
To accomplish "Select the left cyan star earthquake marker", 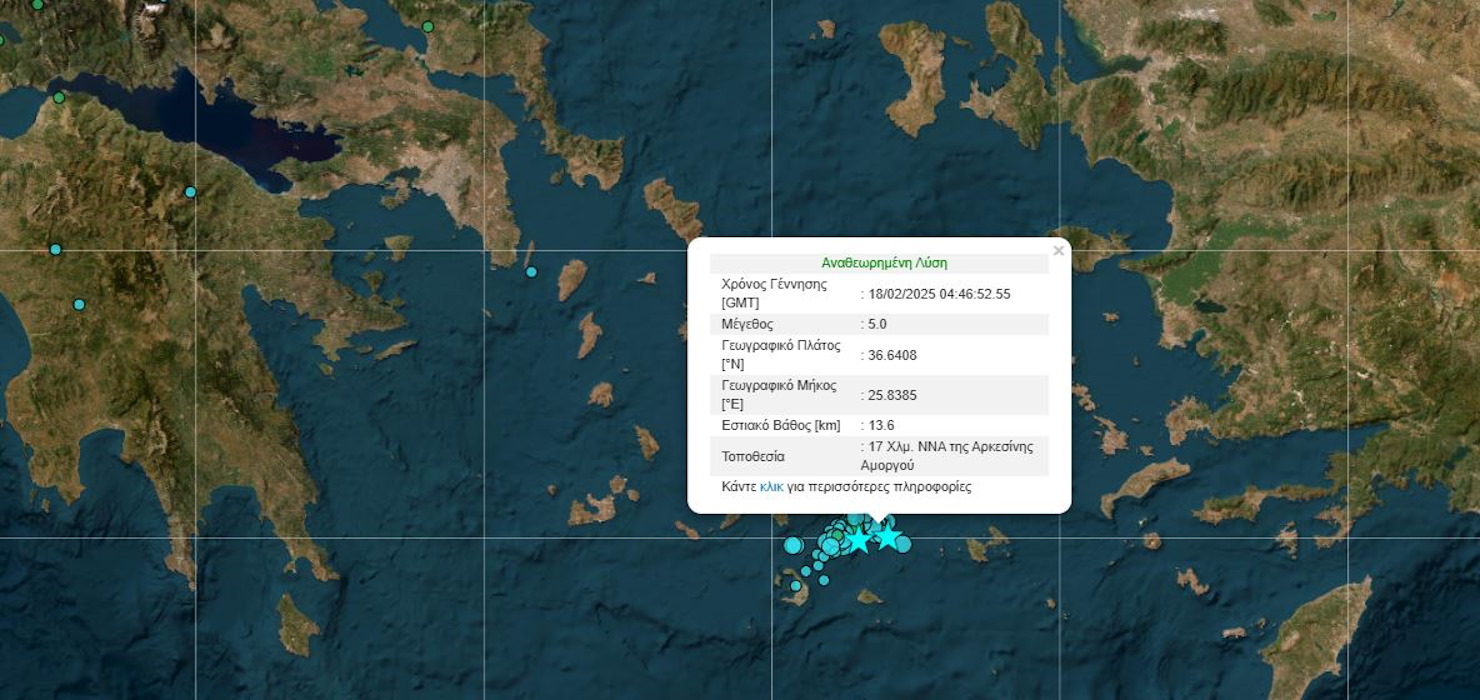I will (859, 540).
